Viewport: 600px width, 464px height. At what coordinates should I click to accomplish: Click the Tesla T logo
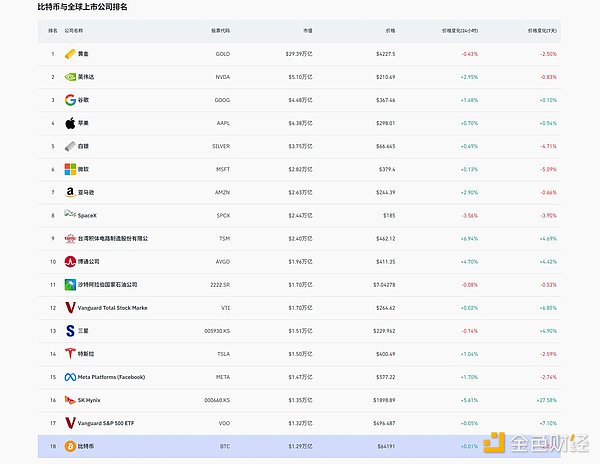(70, 354)
